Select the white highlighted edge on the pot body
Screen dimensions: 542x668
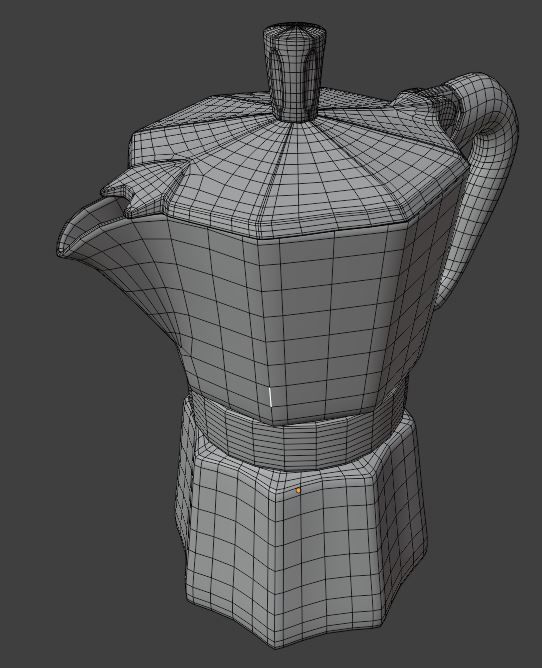271,397
